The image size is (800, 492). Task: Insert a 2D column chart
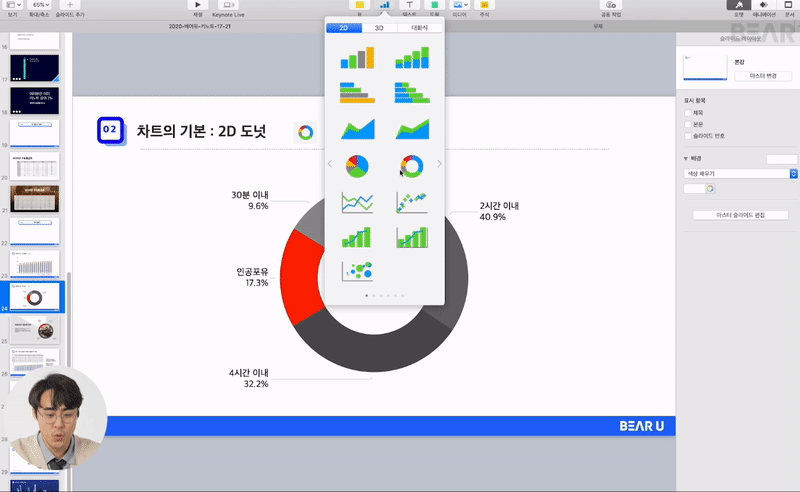(x=357, y=58)
